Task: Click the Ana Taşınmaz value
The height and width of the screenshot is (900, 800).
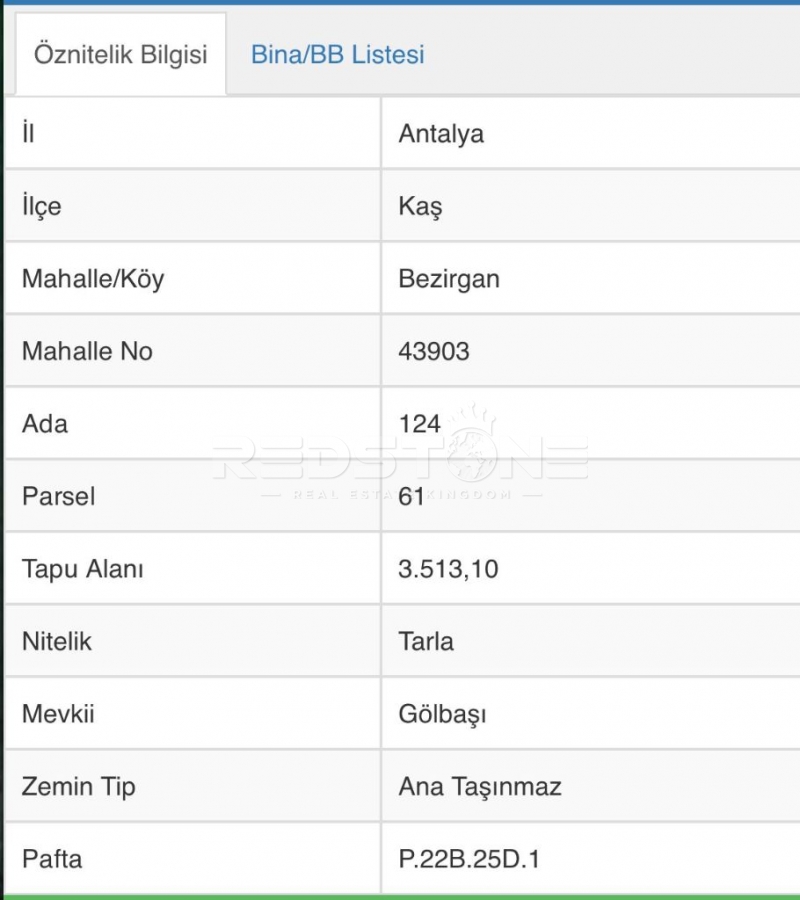Action: (x=480, y=786)
